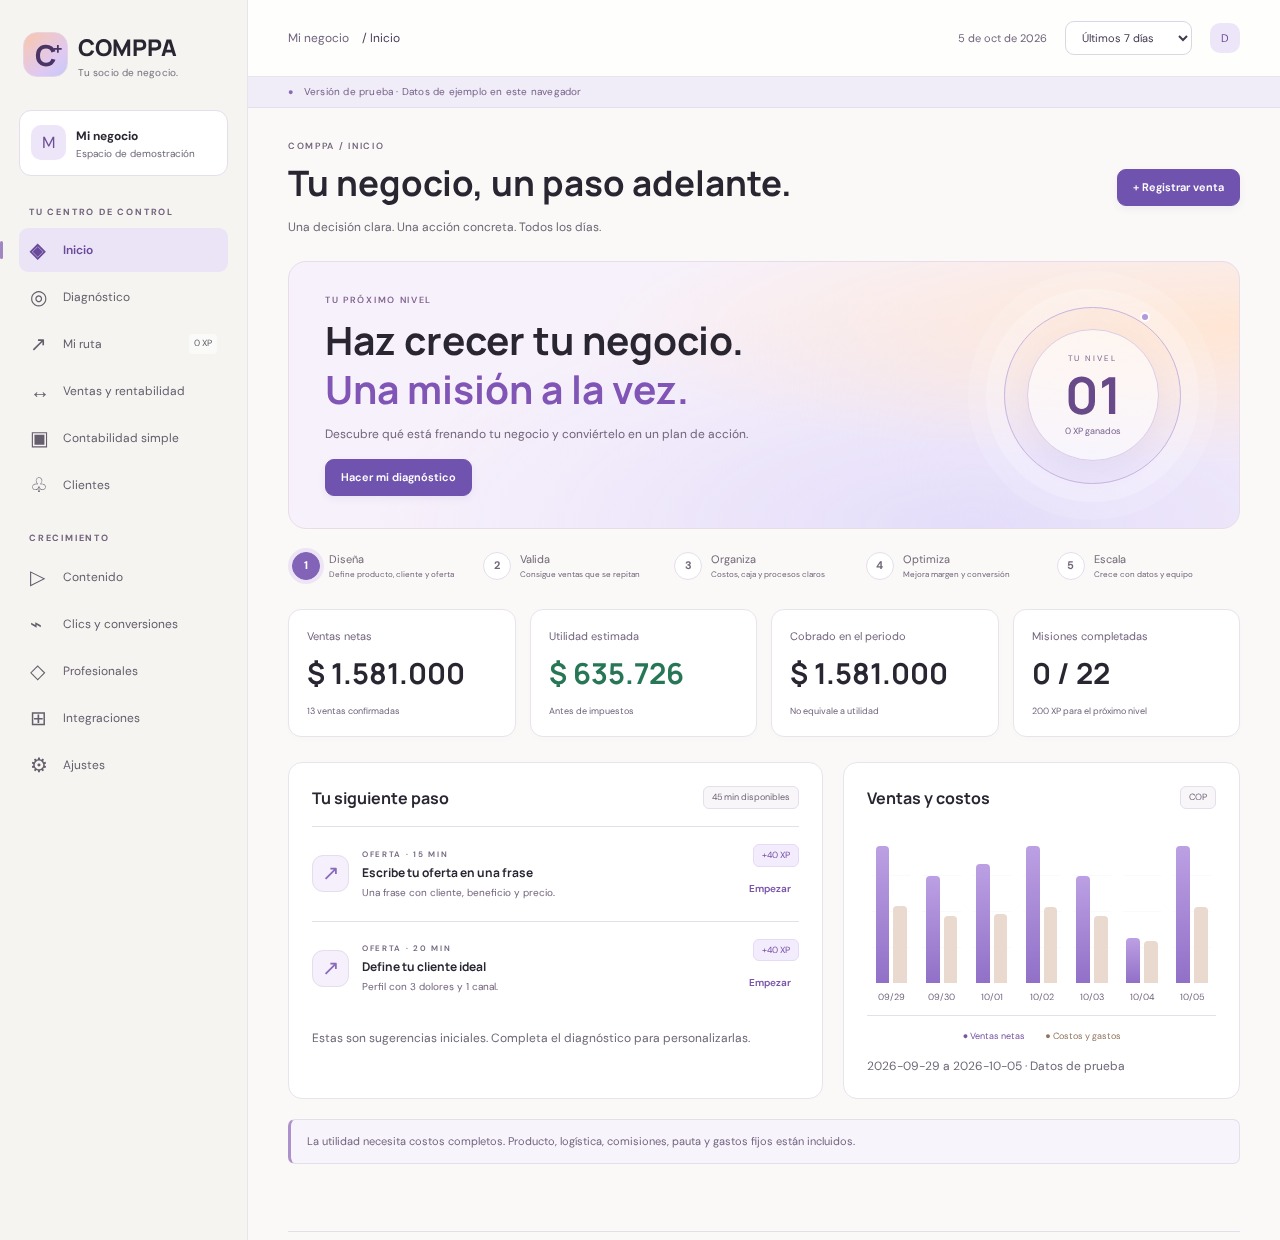Click the Inicio diamond icon in sidebar
Screen dimensions: 1280x1240
tap(38, 251)
